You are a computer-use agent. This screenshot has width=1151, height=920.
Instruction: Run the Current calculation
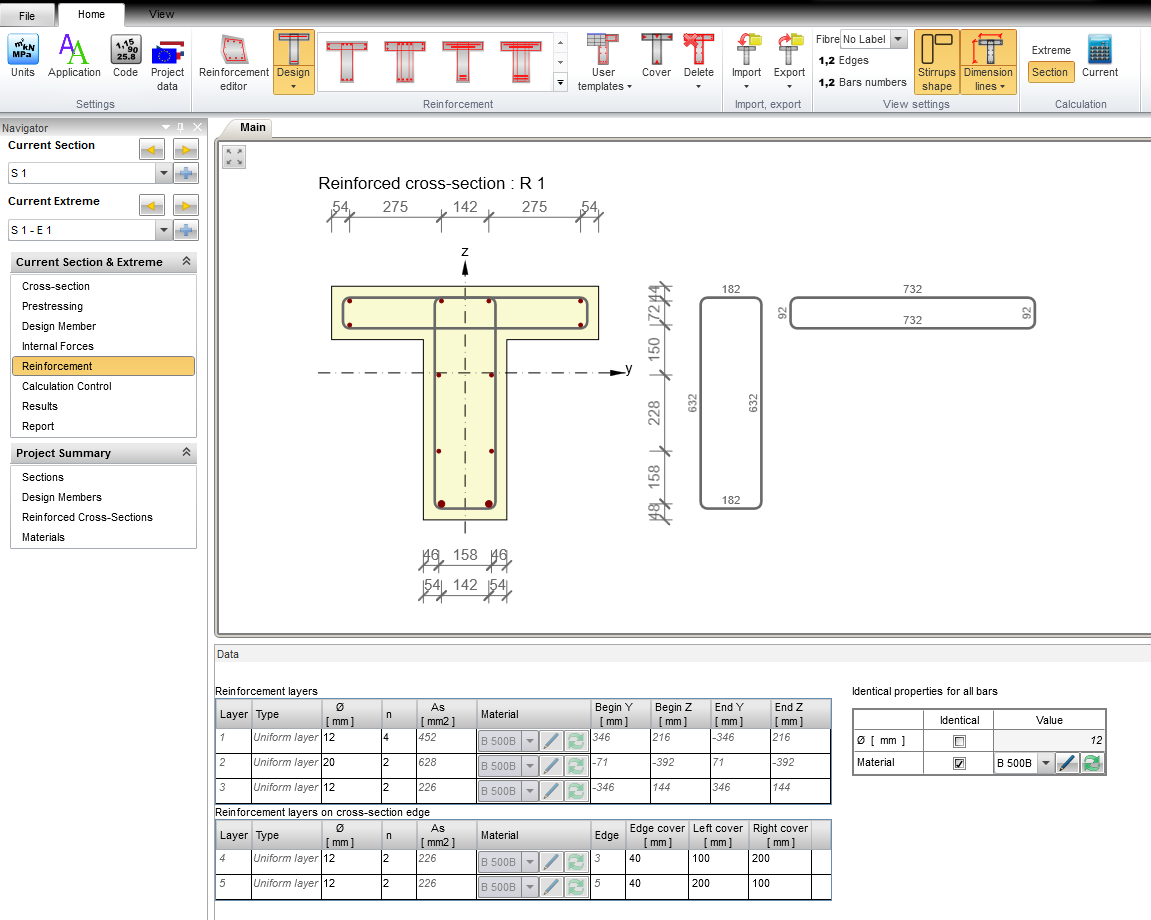point(1099,56)
